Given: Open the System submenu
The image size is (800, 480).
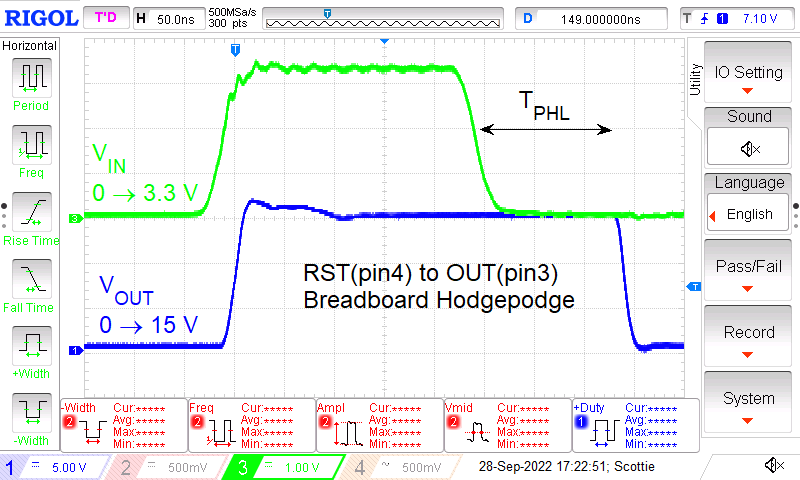Looking at the screenshot, I should click(x=748, y=402).
